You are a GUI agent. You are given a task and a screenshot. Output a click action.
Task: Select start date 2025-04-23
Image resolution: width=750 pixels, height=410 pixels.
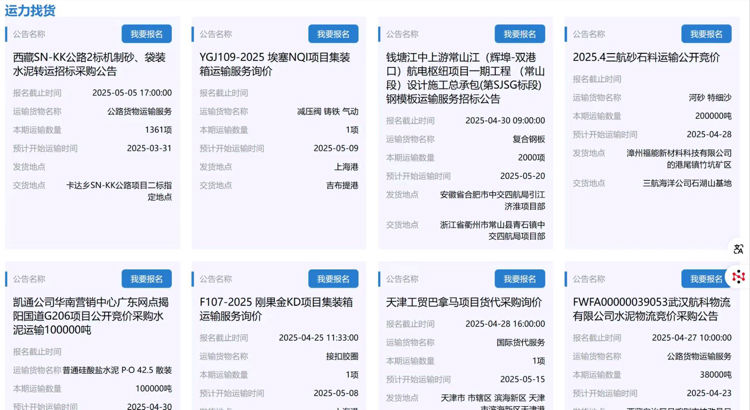[709, 393]
